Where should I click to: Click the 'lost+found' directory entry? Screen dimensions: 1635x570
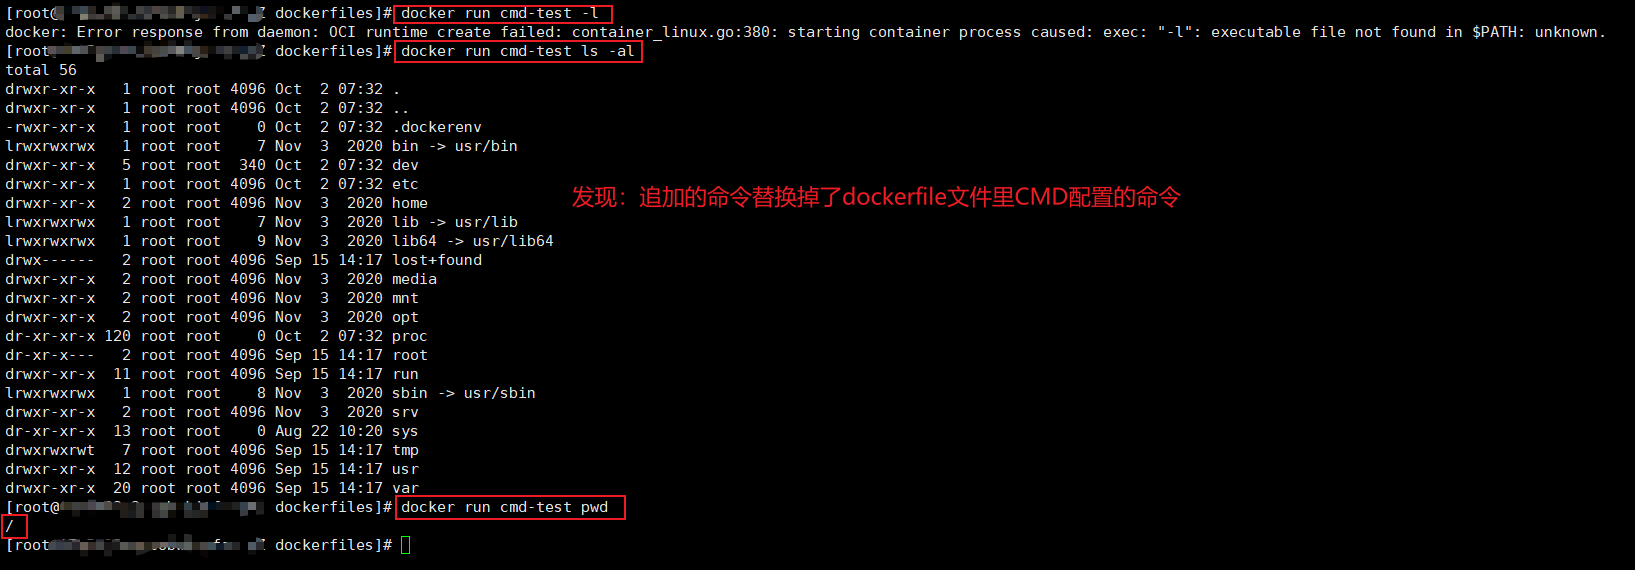[437, 260]
